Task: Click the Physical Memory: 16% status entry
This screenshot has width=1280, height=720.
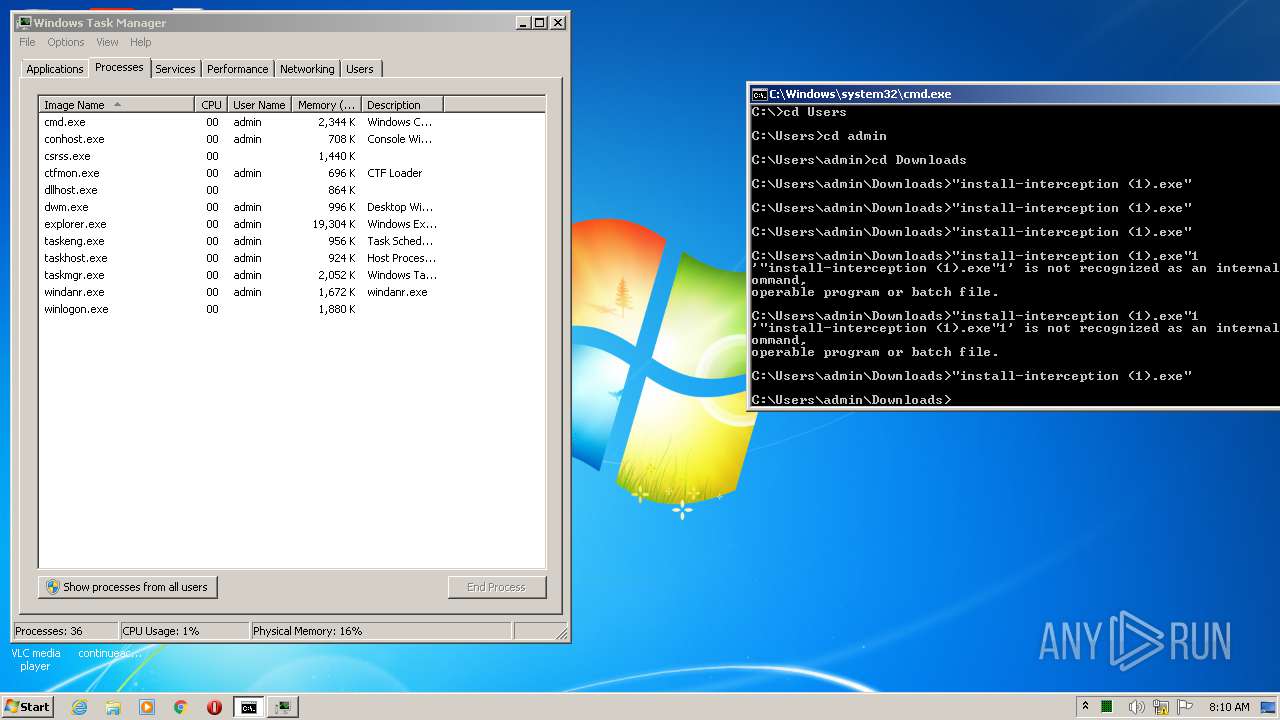Action: tap(380, 631)
